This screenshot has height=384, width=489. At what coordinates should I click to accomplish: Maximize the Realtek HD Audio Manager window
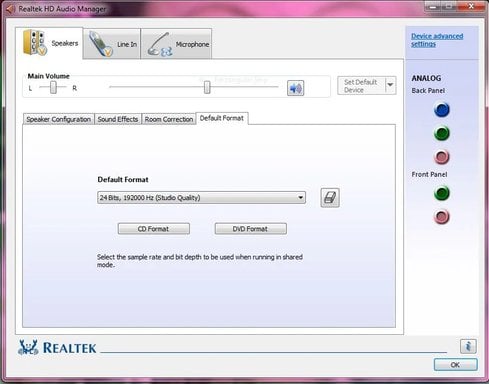(449, 6)
